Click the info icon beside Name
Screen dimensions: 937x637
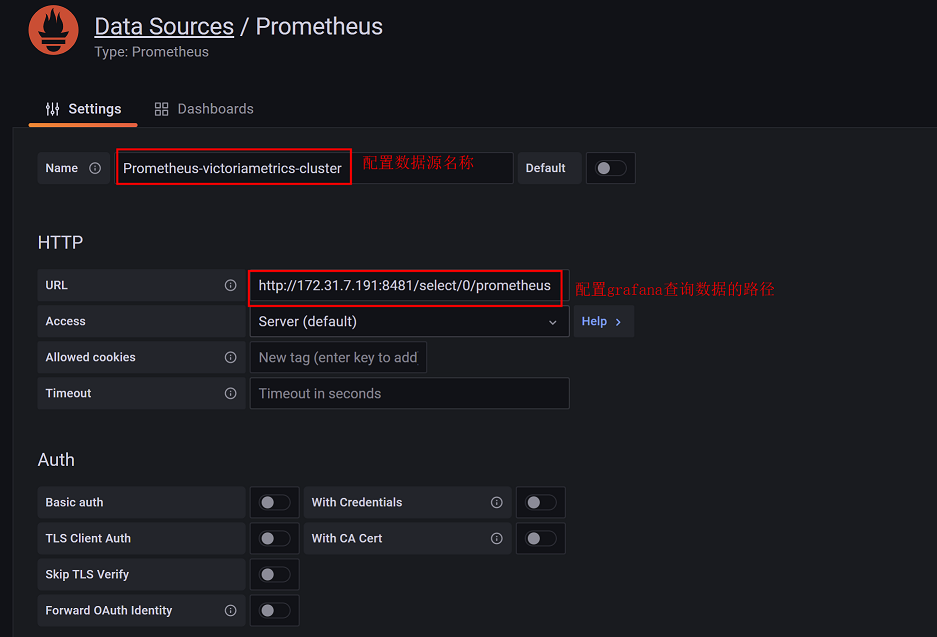pyautogui.click(x=95, y=168)
